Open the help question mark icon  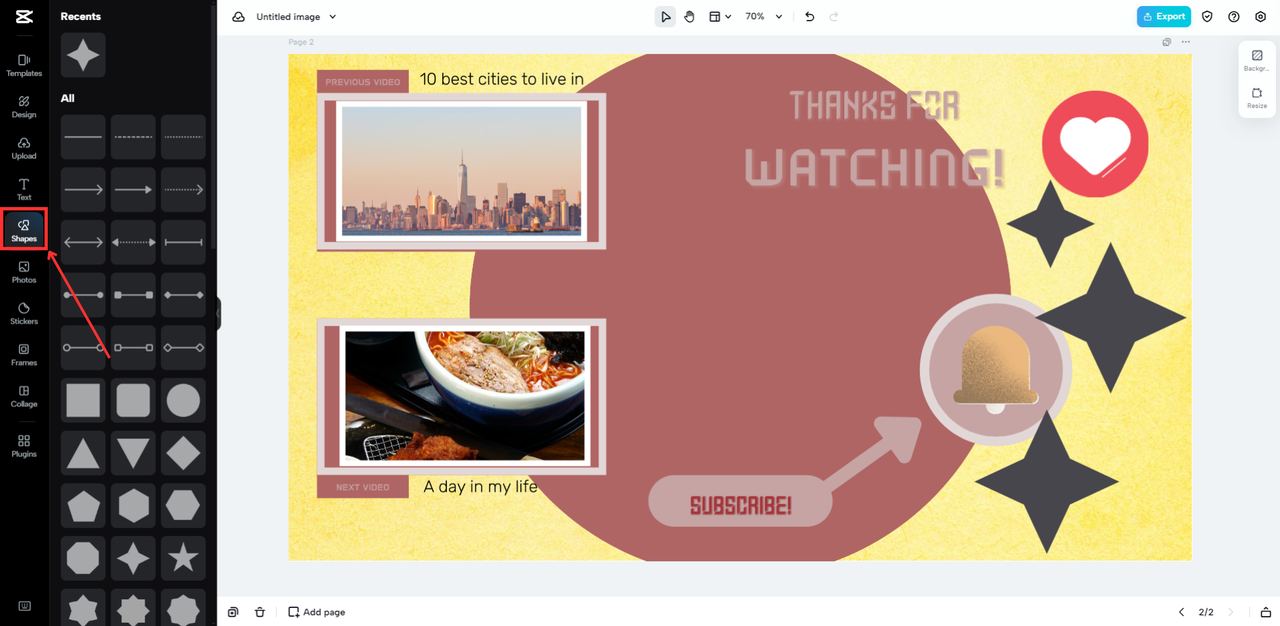(x=1234, y=17)
